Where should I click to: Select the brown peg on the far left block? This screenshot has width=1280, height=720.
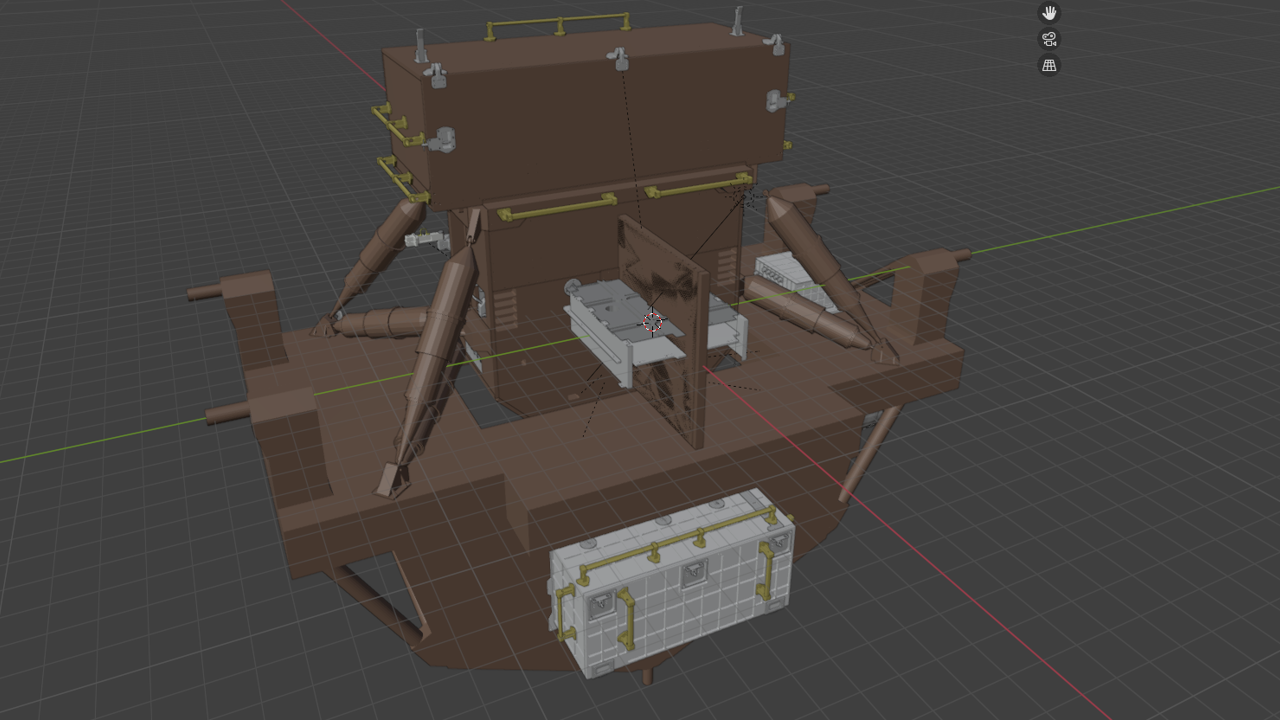coord(204,293)
